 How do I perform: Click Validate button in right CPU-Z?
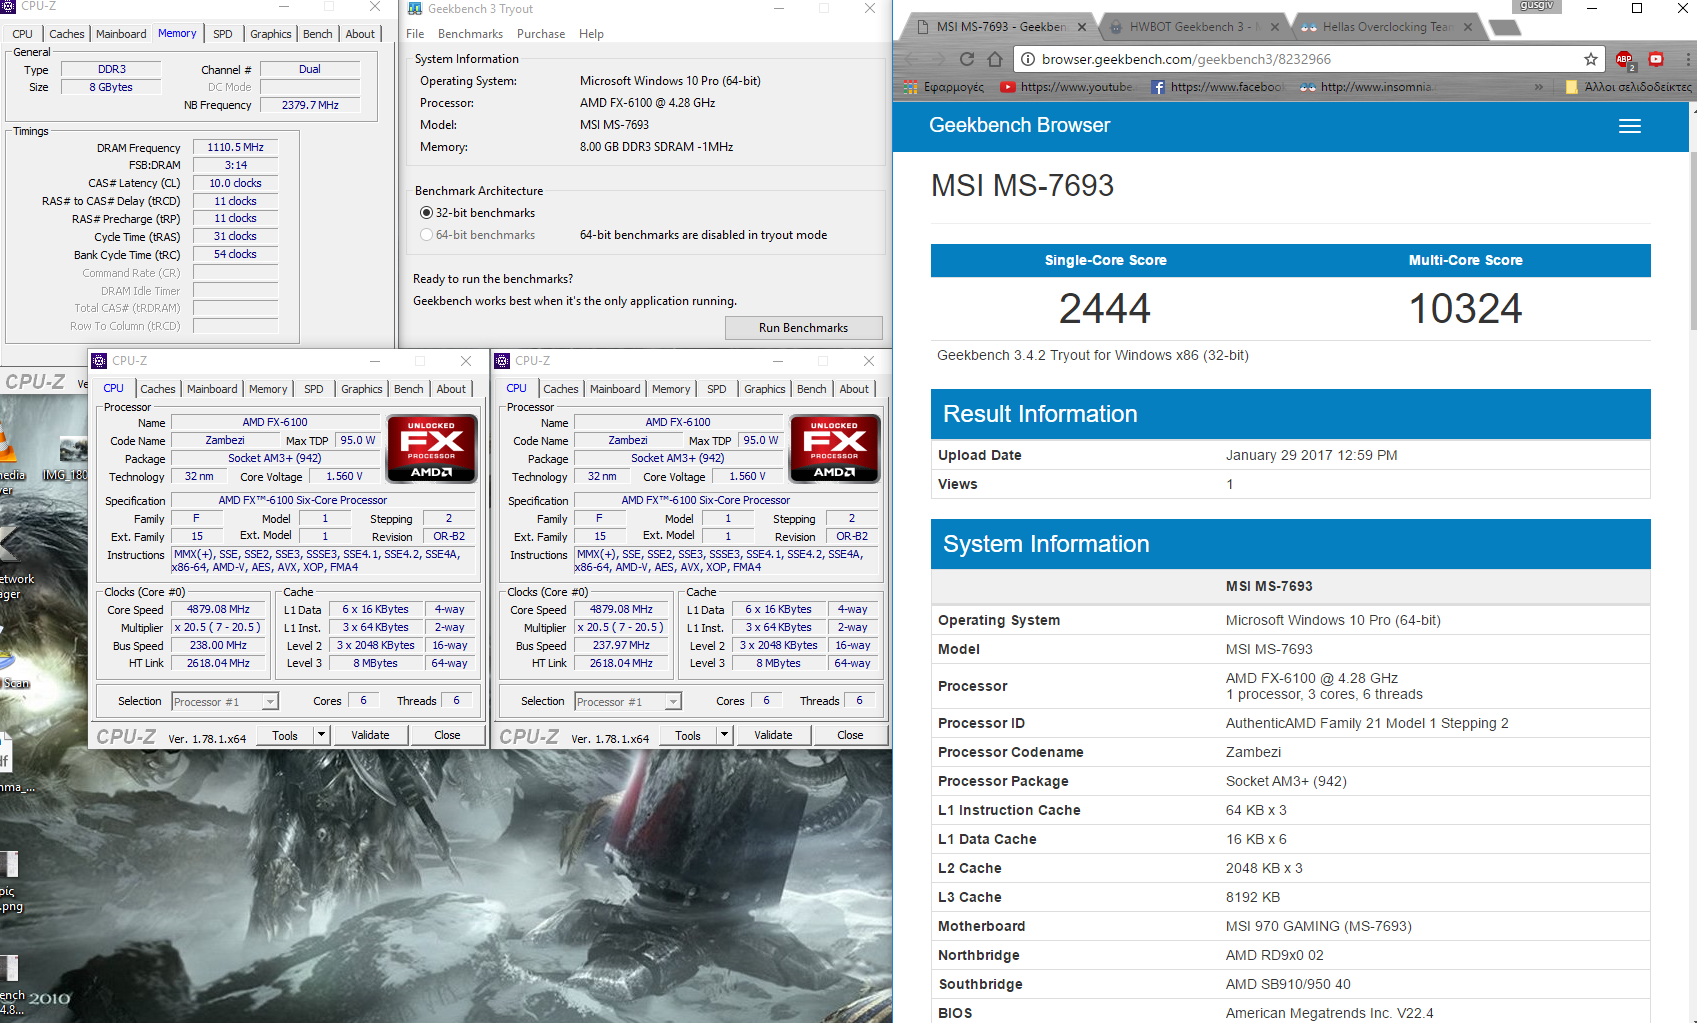[773, 735]
